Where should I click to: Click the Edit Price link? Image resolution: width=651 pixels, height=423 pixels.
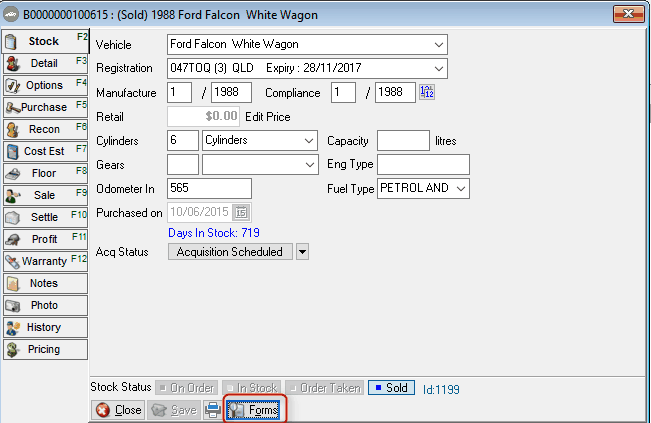click(268, 117)
